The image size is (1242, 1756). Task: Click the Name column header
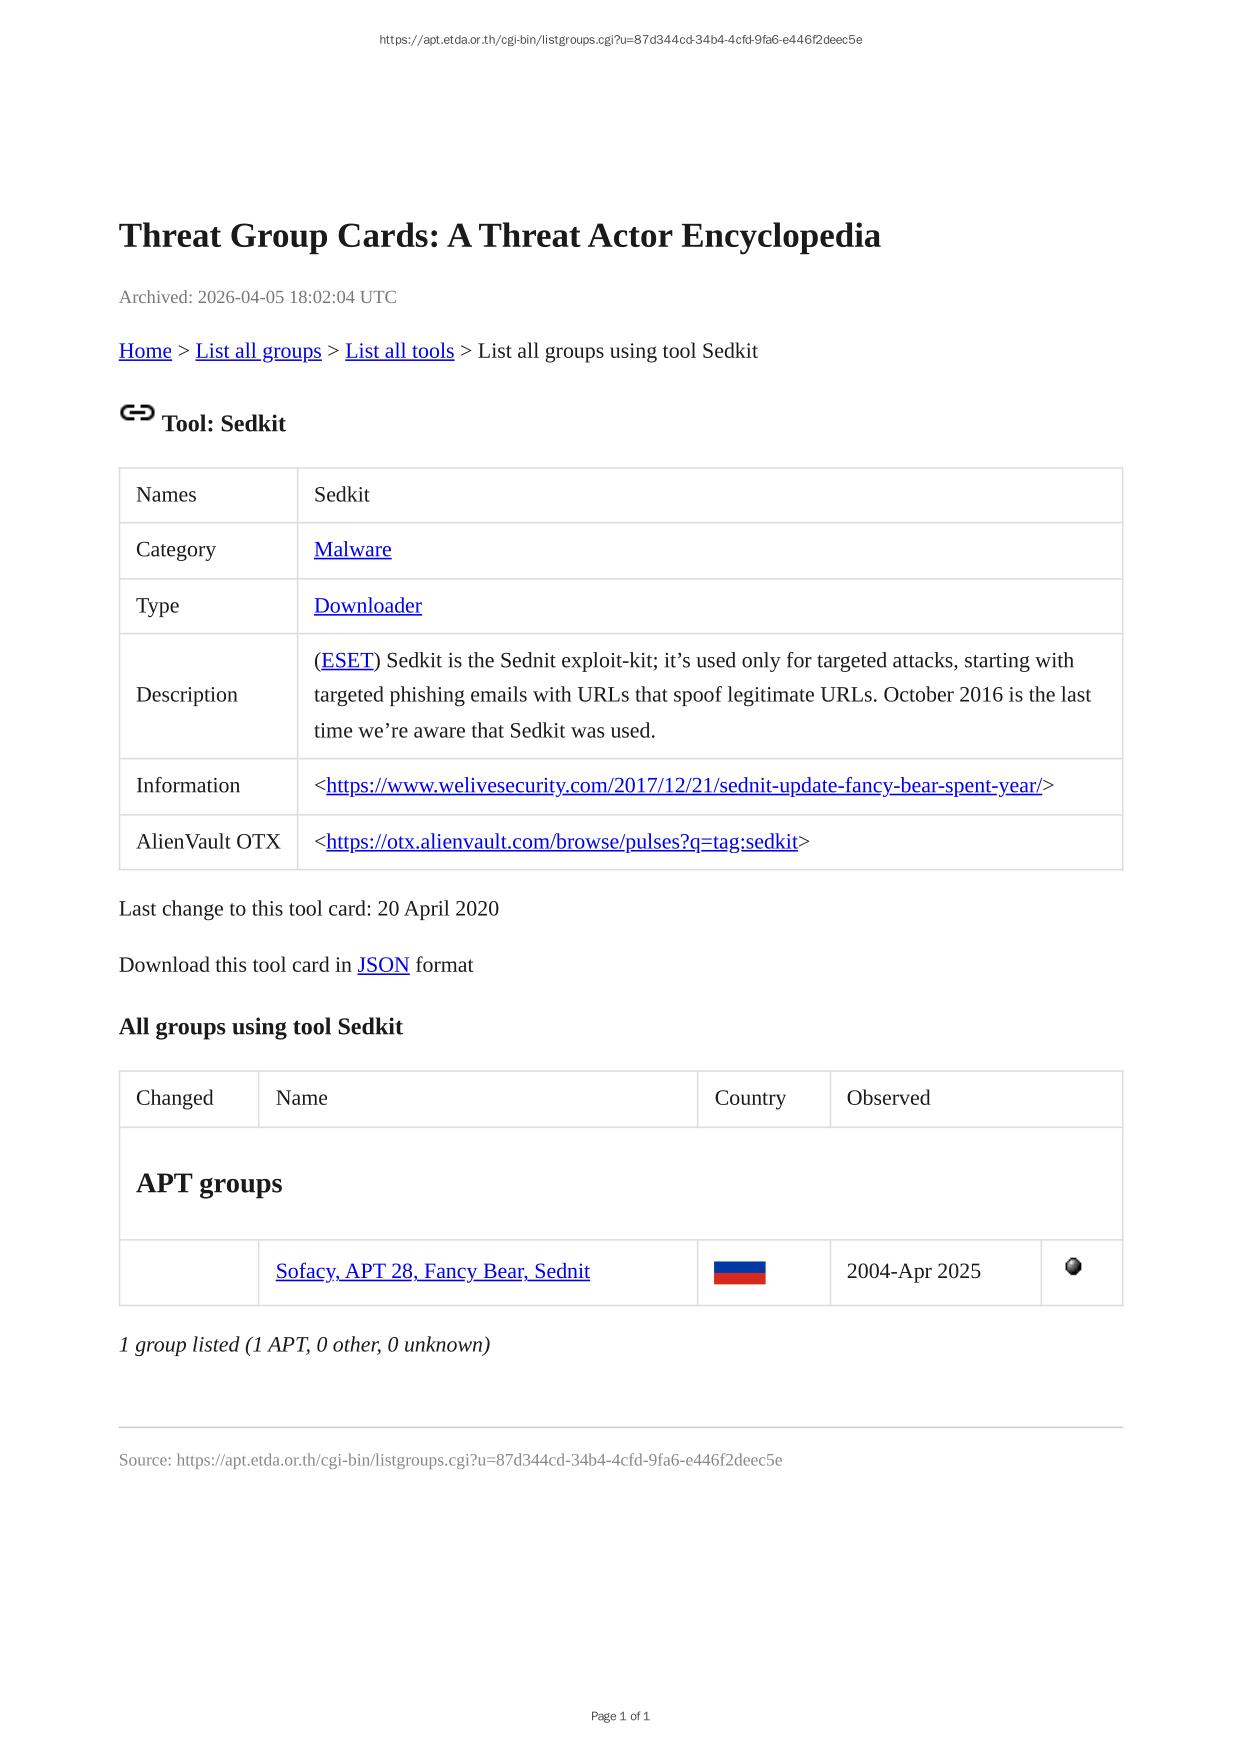(x=301, y=1098)
